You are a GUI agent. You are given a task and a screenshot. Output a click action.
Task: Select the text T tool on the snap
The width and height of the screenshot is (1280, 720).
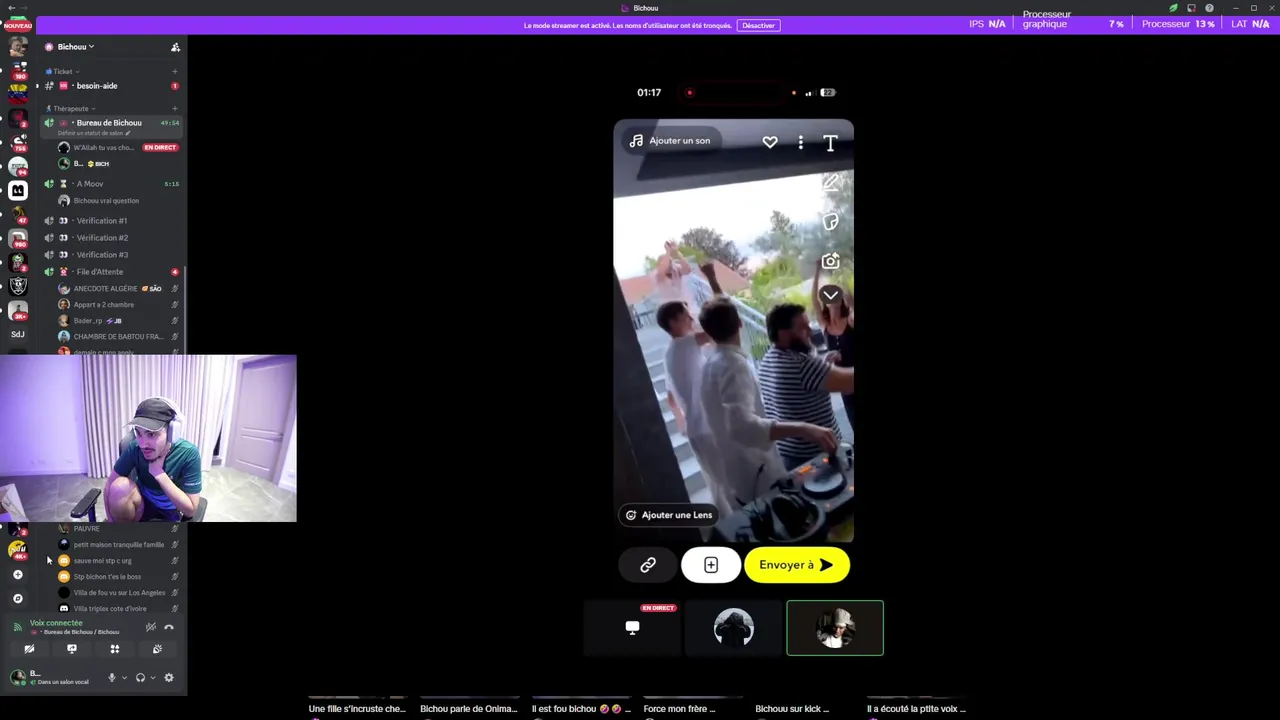coord(830,144)
